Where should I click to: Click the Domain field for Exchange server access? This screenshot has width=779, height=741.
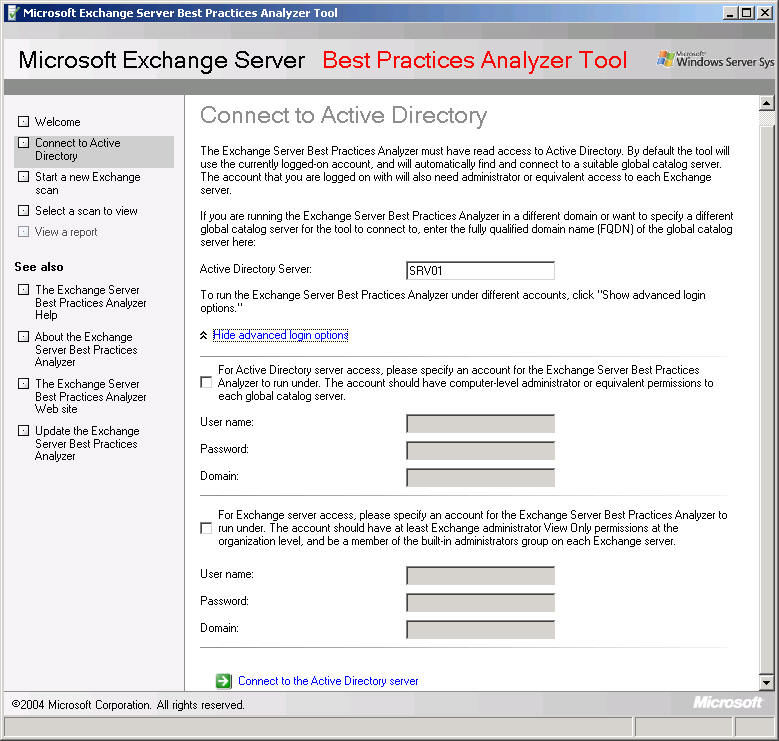coord(480,629)
